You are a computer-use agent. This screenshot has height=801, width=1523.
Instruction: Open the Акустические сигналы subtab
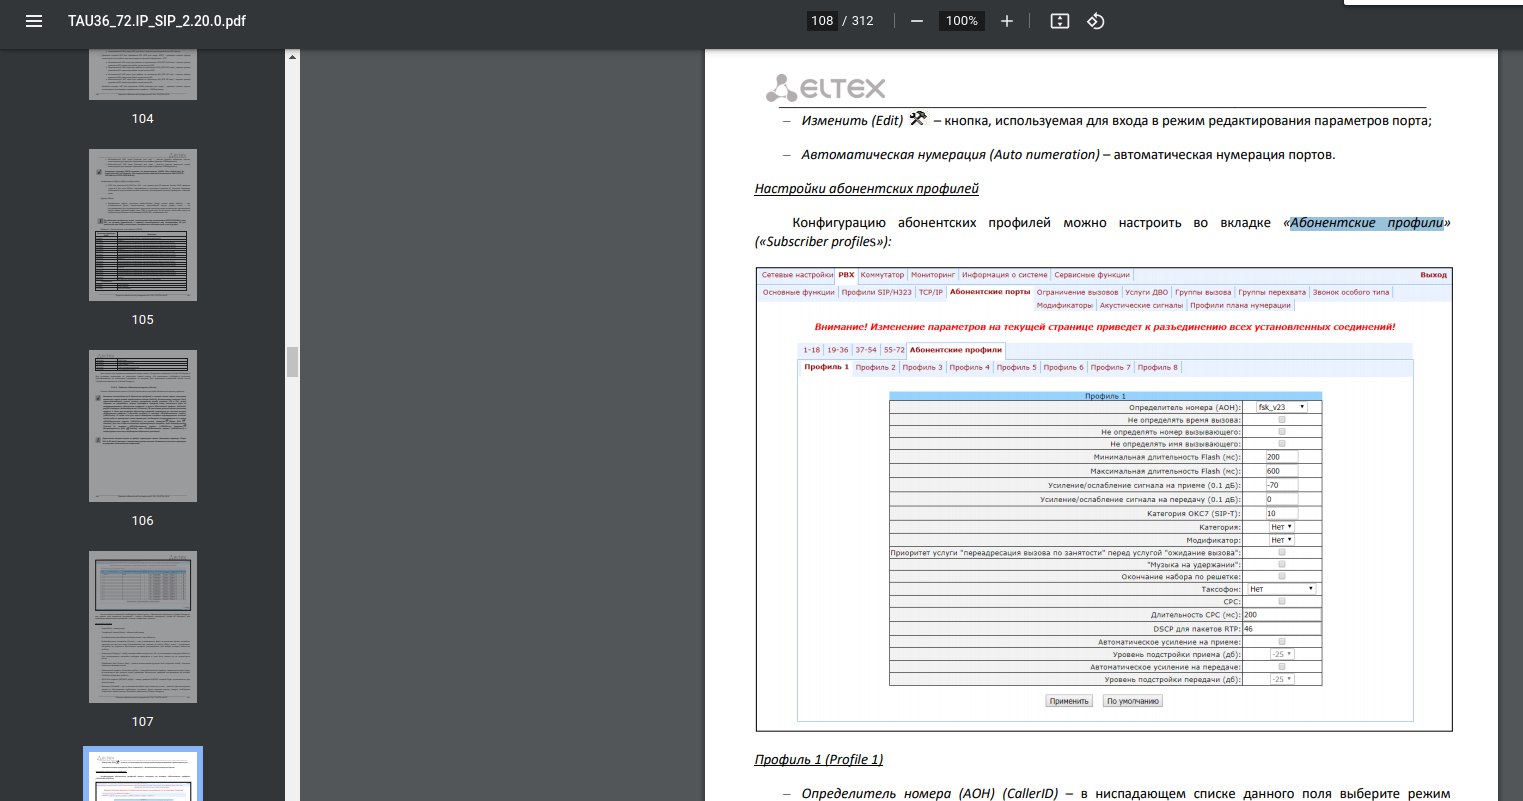point(1141,305)
